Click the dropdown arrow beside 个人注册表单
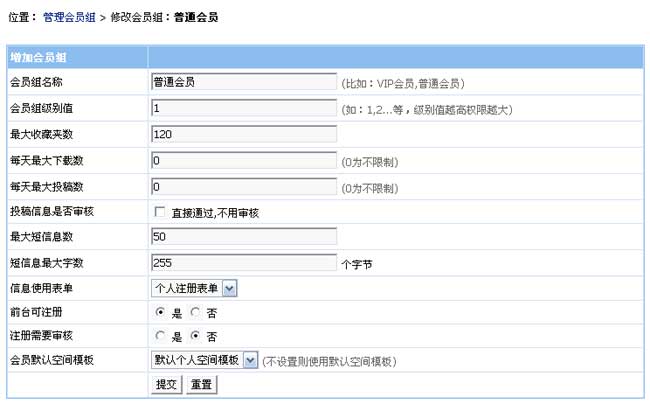Image resolution: width=650 pixels, height=404 pixels. point(229,289)
